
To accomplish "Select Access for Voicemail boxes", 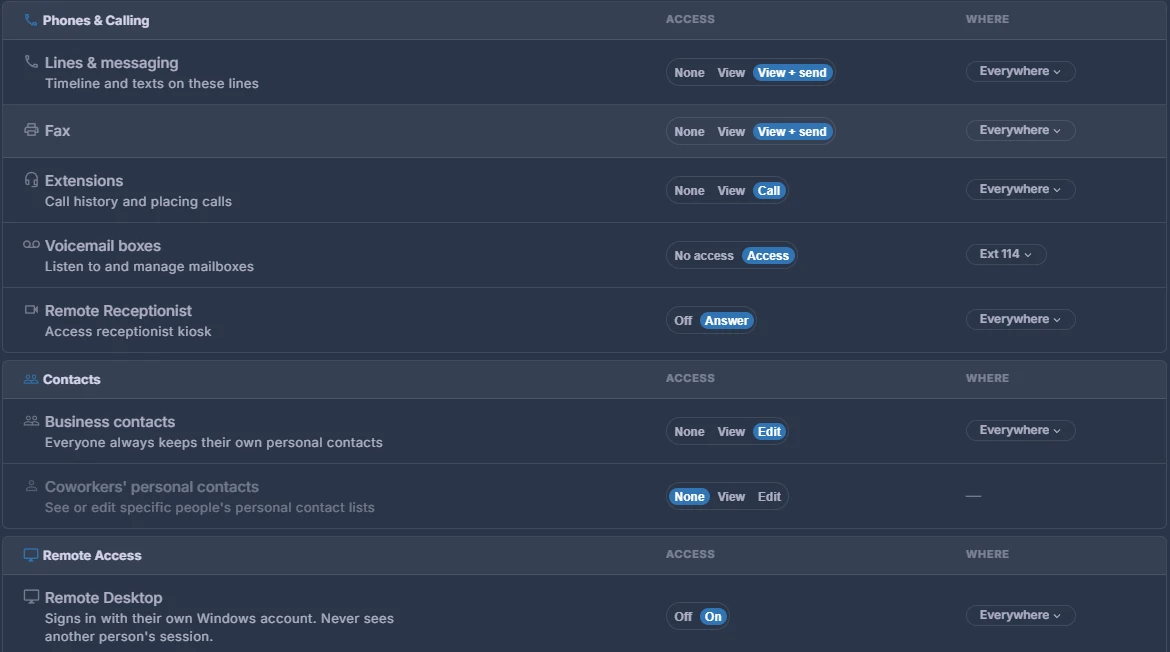I will point(769,255).
